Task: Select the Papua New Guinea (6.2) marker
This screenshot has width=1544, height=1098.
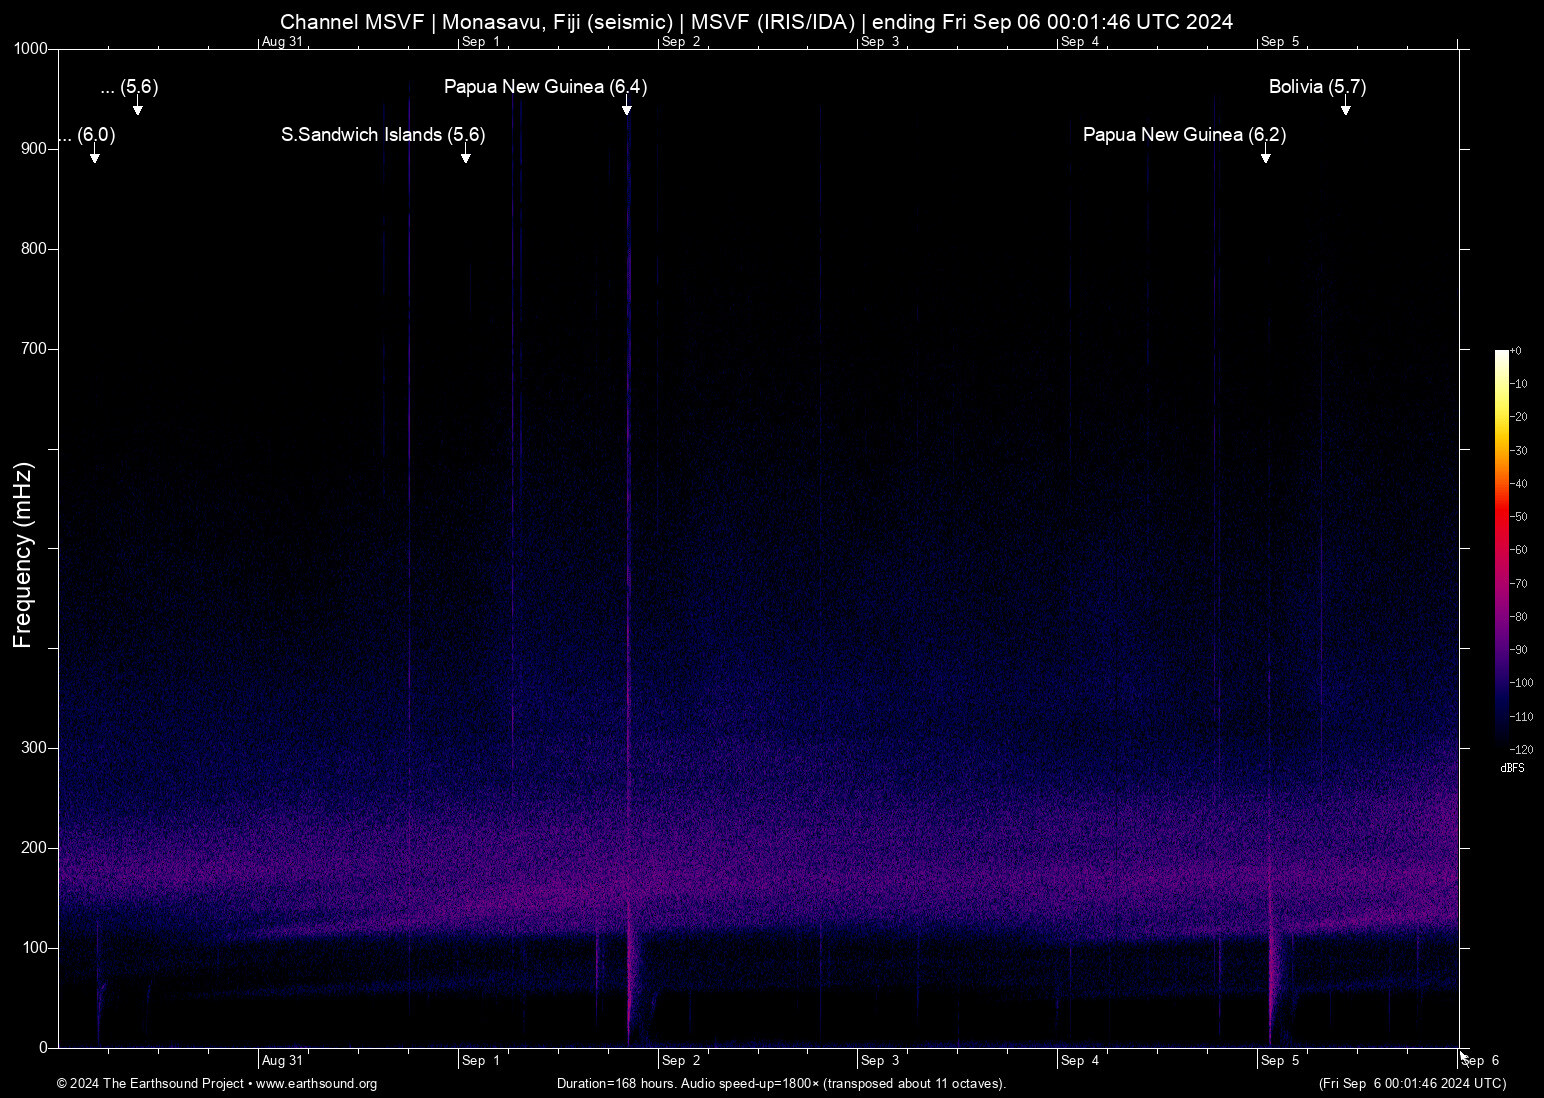Action: (x=1266, y=158)
